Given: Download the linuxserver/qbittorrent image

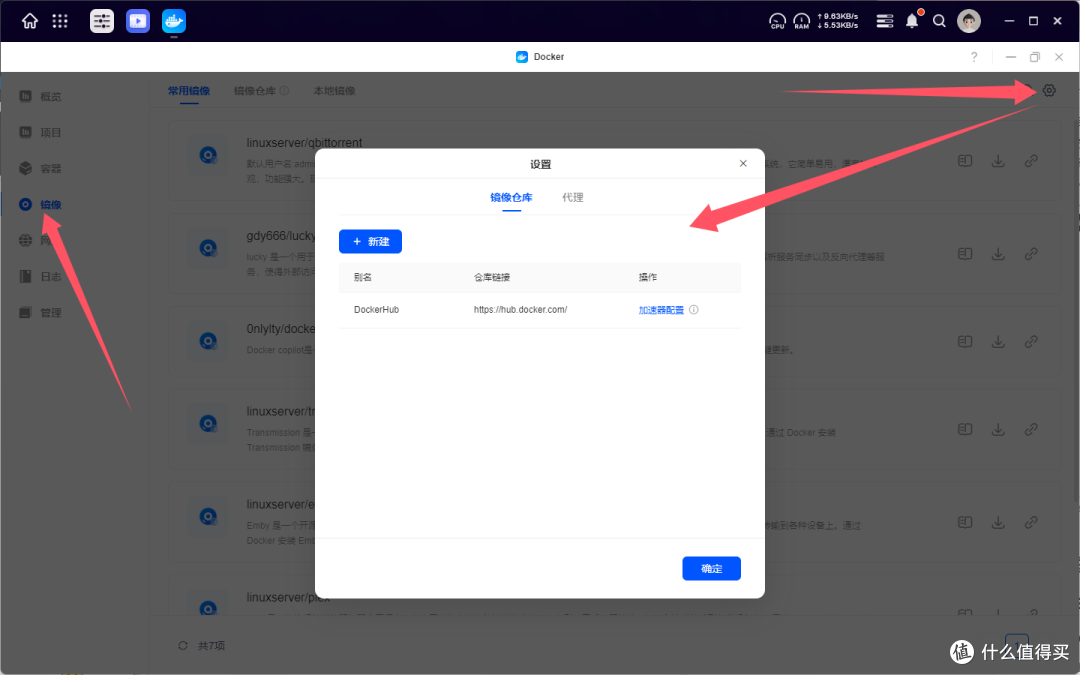Looking at the screenshot, I should click(x=998, y=160).
